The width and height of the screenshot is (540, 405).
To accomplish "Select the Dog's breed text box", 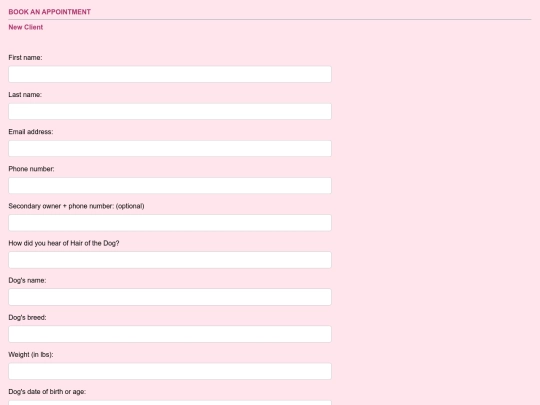I will click(170, 334).
